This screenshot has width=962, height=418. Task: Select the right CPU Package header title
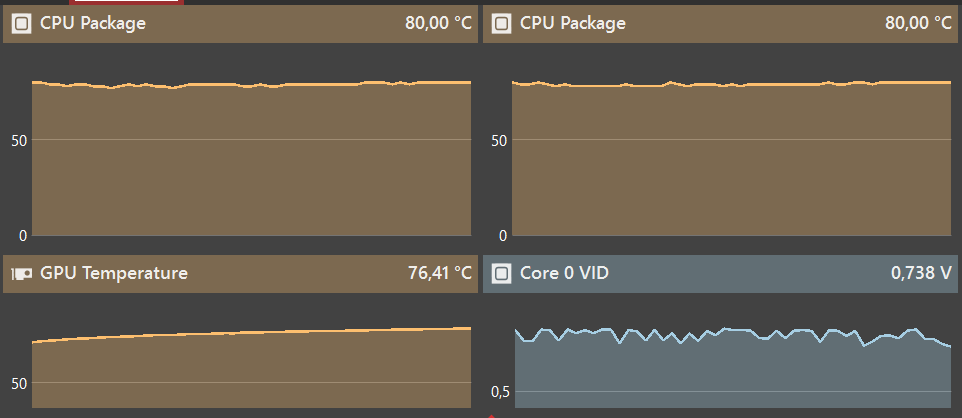coord(573,24)
